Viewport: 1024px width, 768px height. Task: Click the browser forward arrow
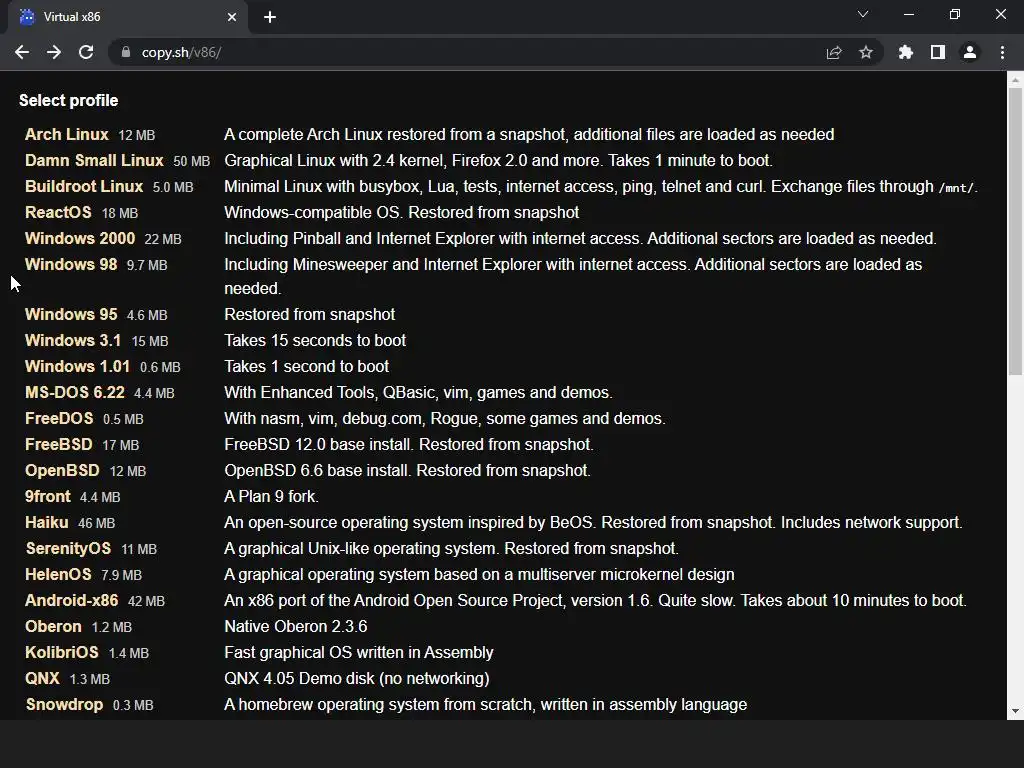tap(54, 52)
